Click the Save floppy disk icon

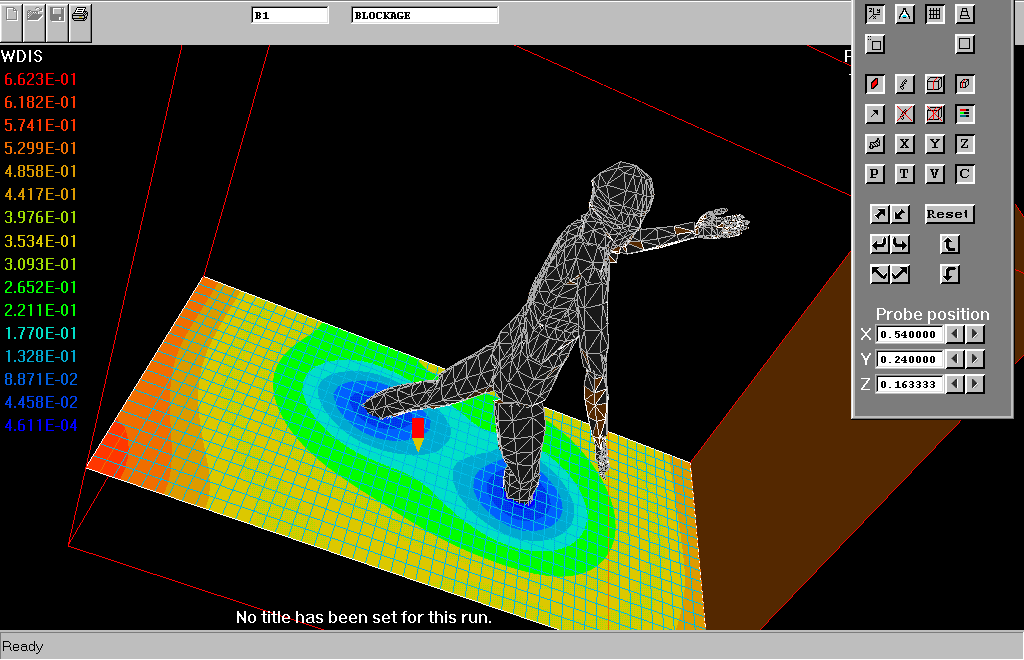click(58, 15)
